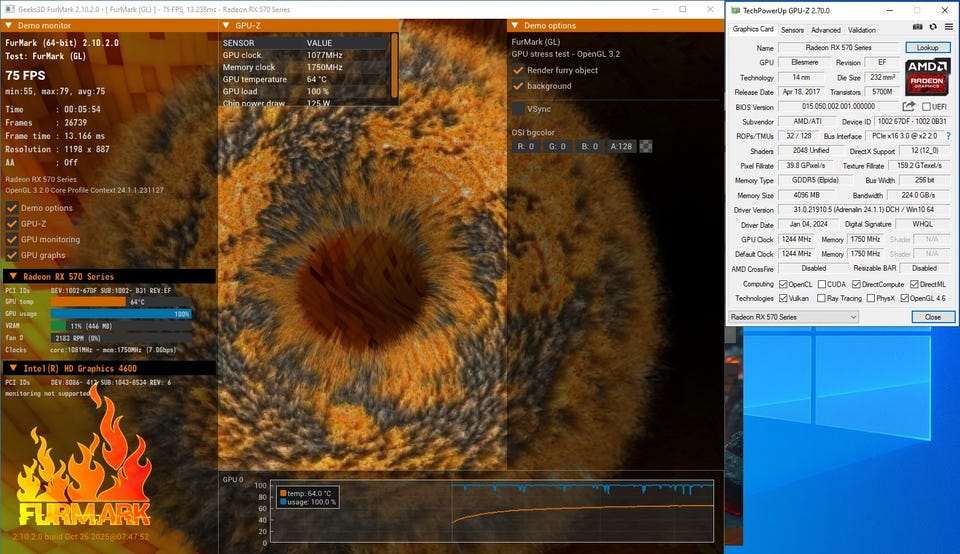The height and width of the screenshot is (554, 960).
Task: Toggle PhysX checkbox in GPU-Z
Action: [871, 298]
